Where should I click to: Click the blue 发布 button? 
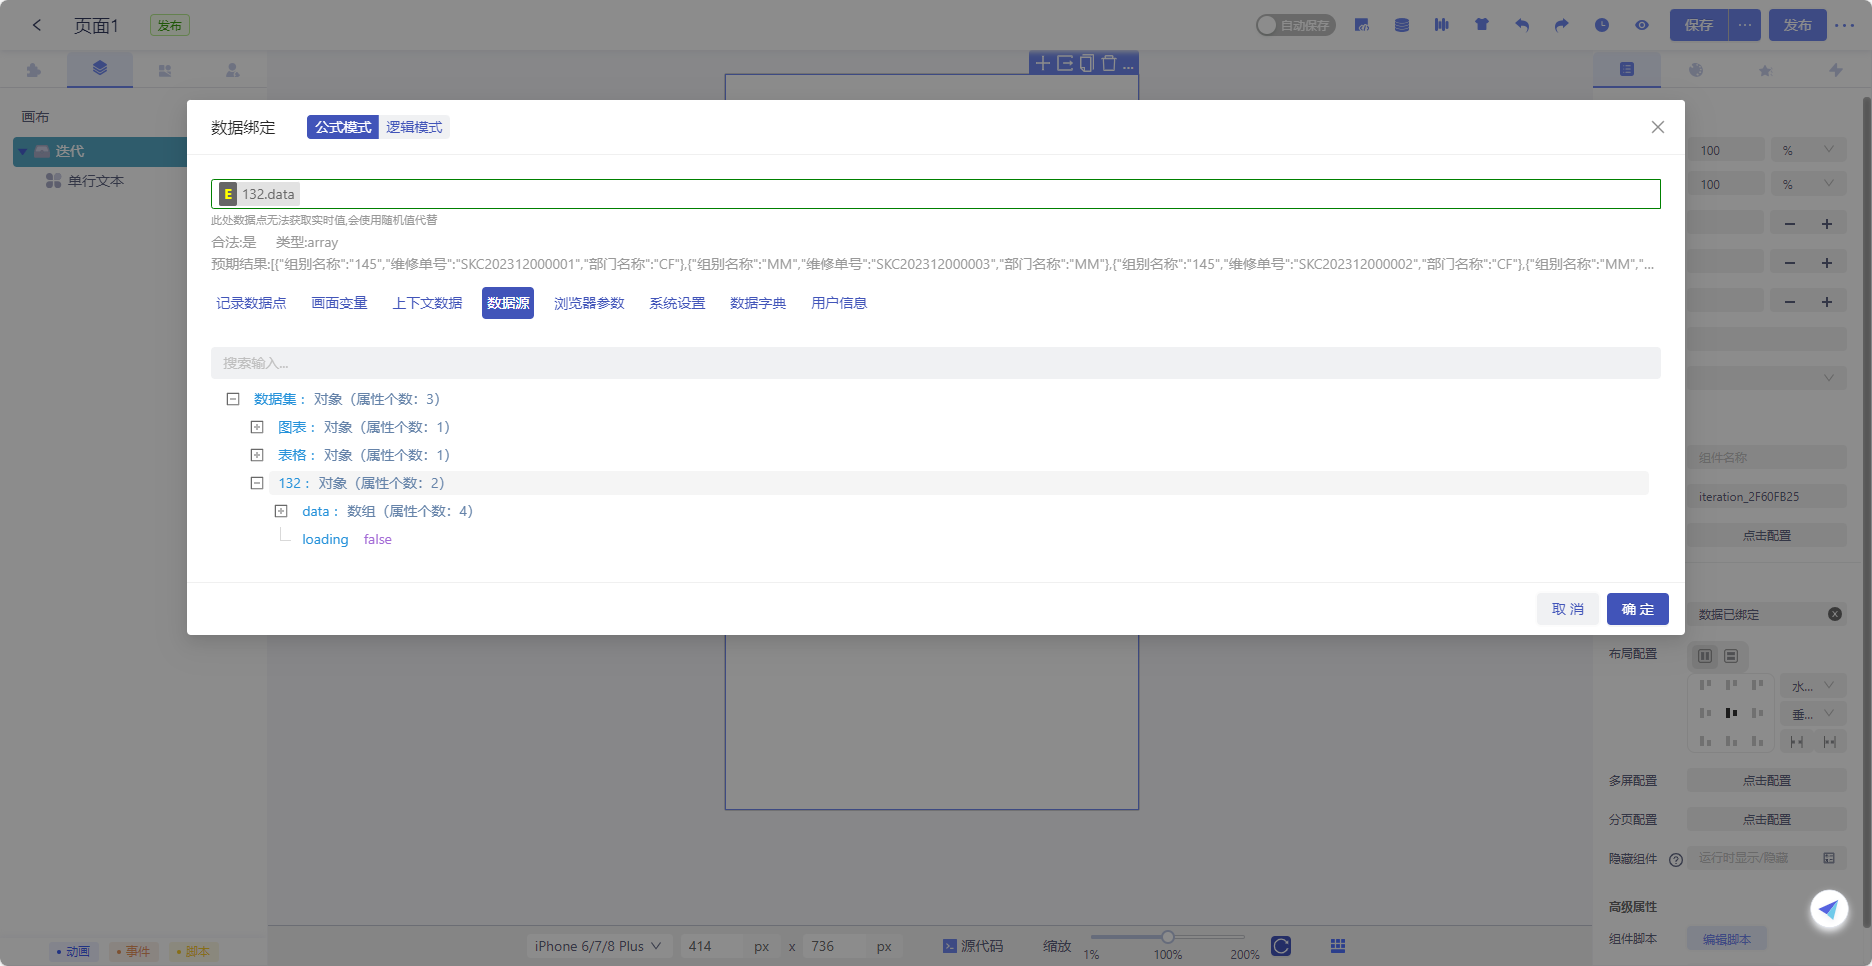[x=1797, y=25]
